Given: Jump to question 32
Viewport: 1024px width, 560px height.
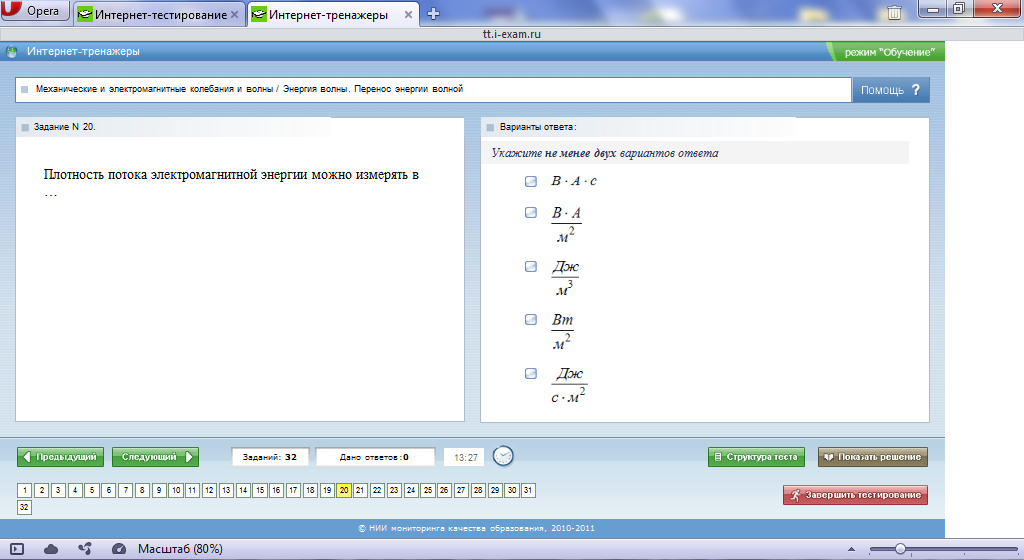Looking at the screenshot, I should tap(25, 507).
